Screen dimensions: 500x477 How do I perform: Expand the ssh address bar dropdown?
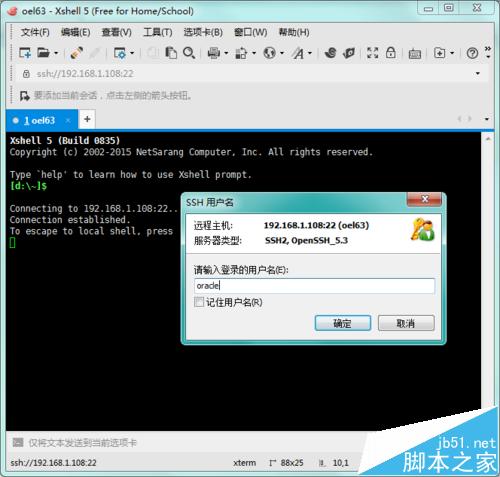[478, 73]
